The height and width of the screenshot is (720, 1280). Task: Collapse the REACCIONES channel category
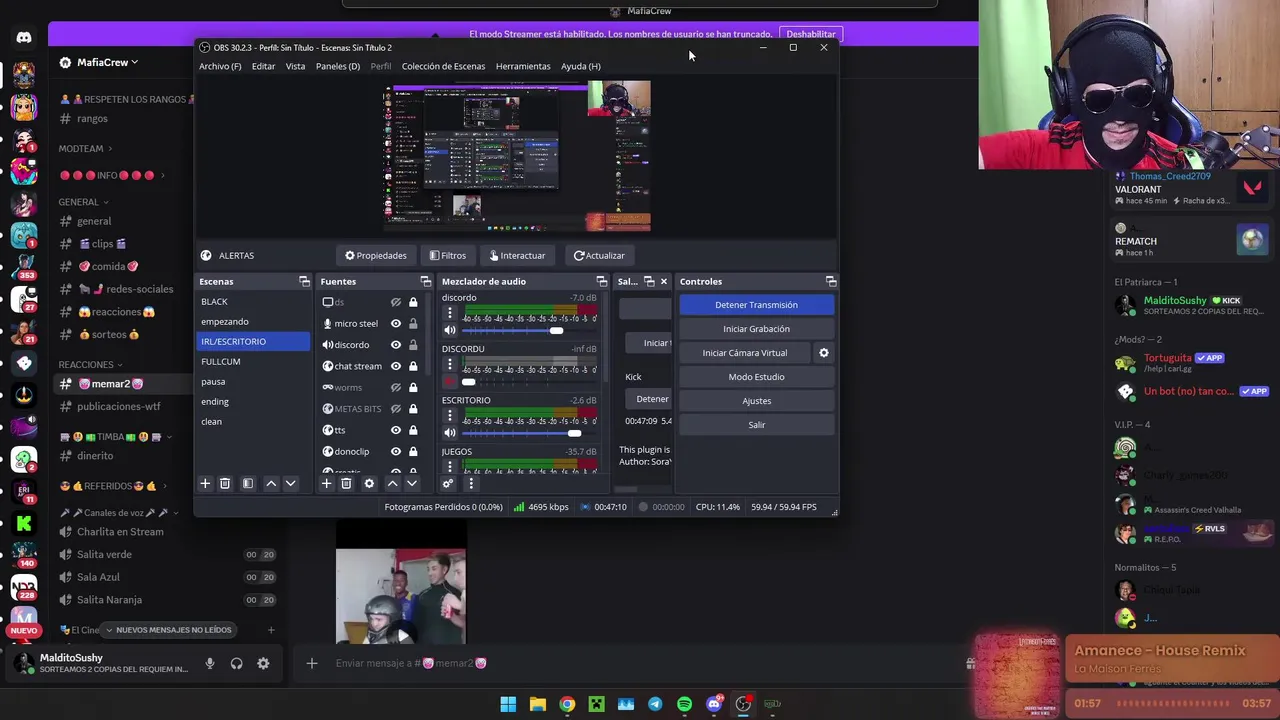point(91,365)
